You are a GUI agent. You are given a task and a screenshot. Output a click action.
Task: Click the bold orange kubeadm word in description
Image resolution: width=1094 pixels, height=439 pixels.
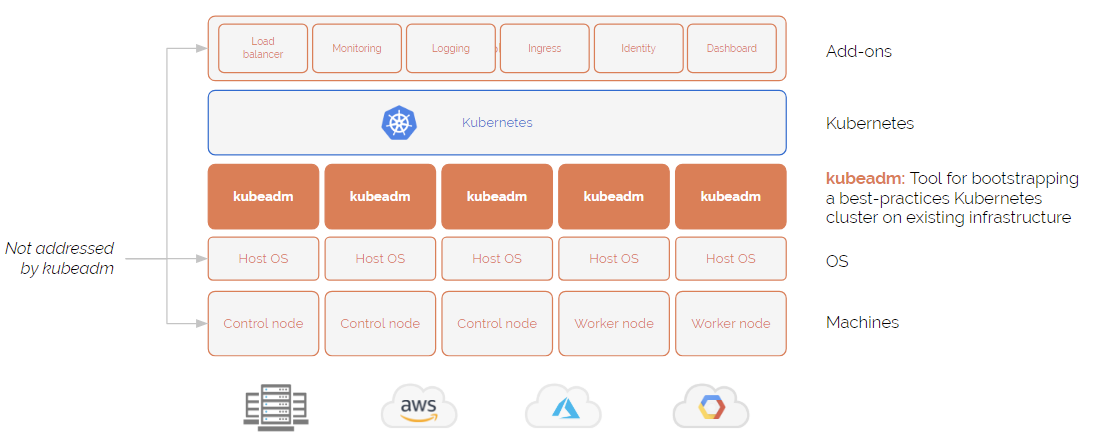click(x=864, y=179)
